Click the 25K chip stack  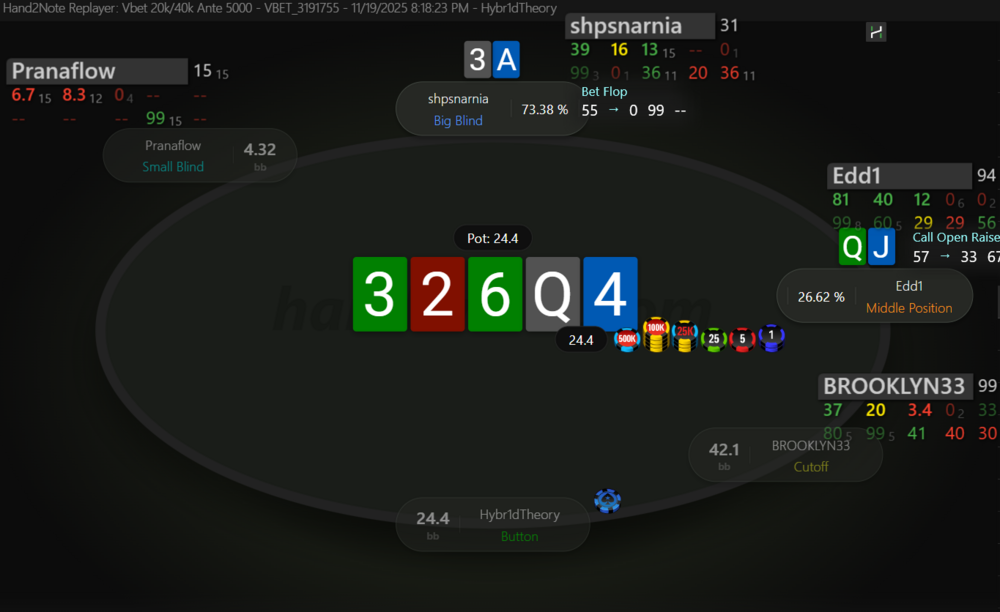(684, 337)
